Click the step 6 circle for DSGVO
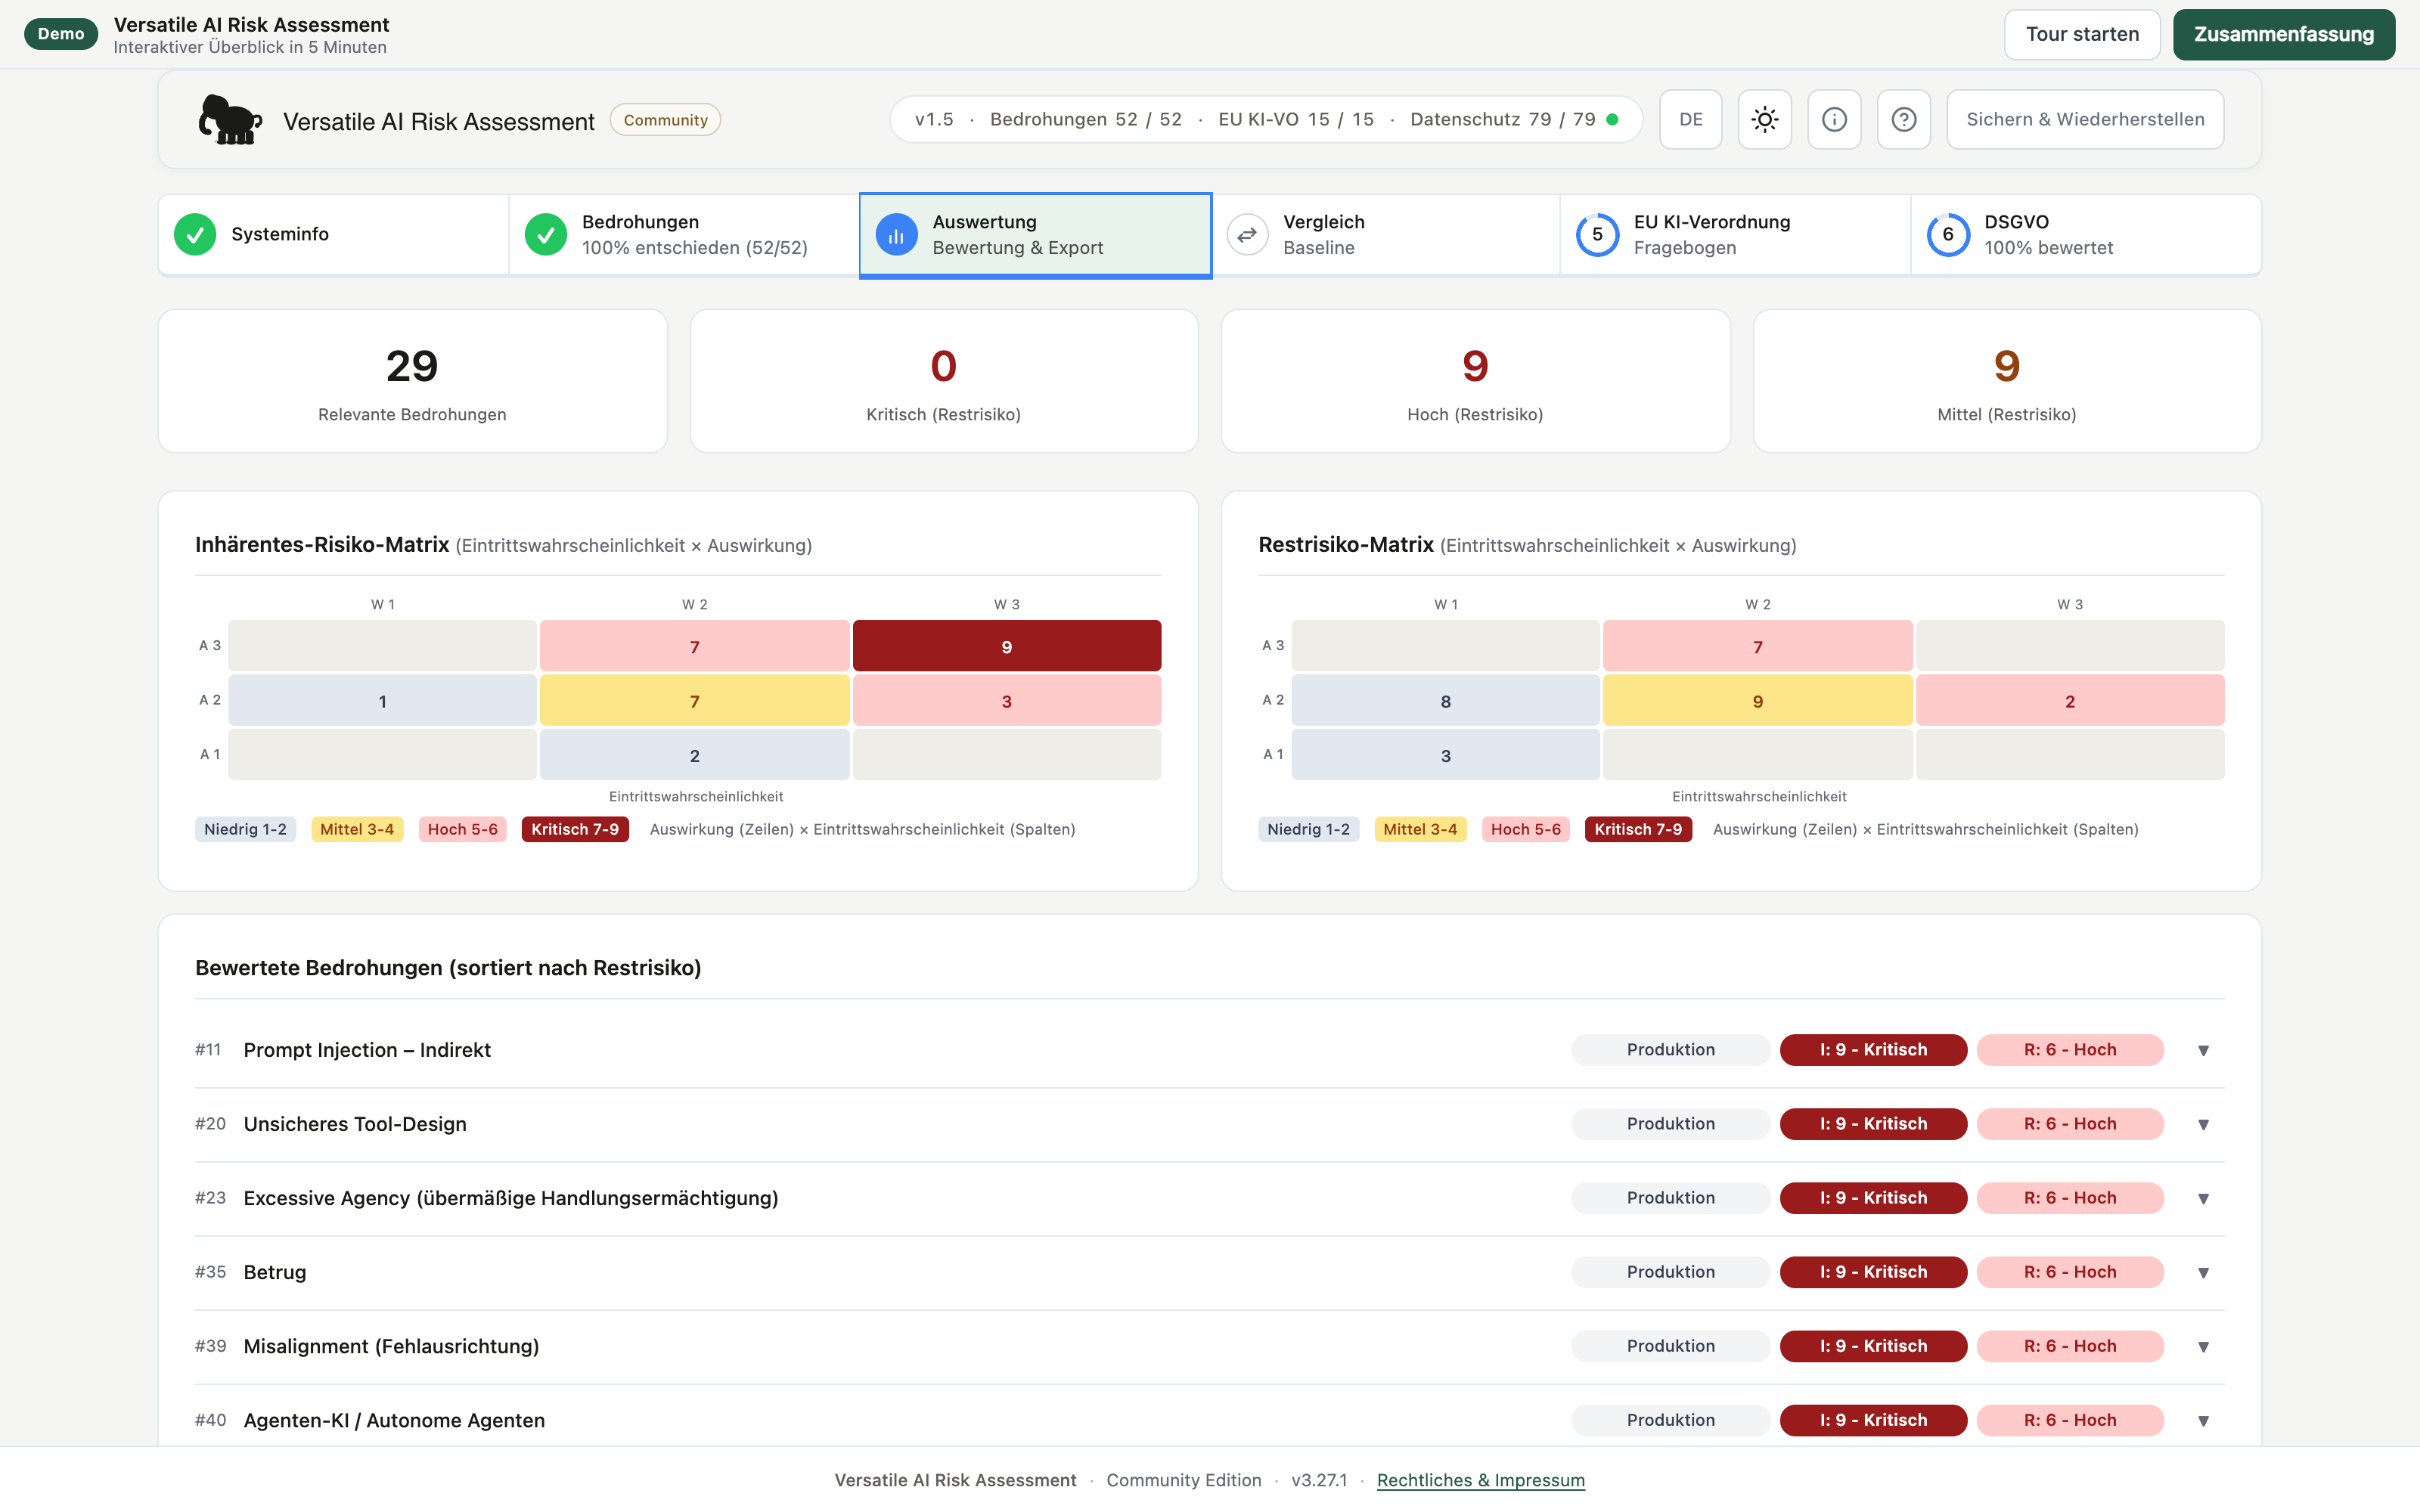Viewport: 2420px width, 1512px height. click(x=1948, y=235)
